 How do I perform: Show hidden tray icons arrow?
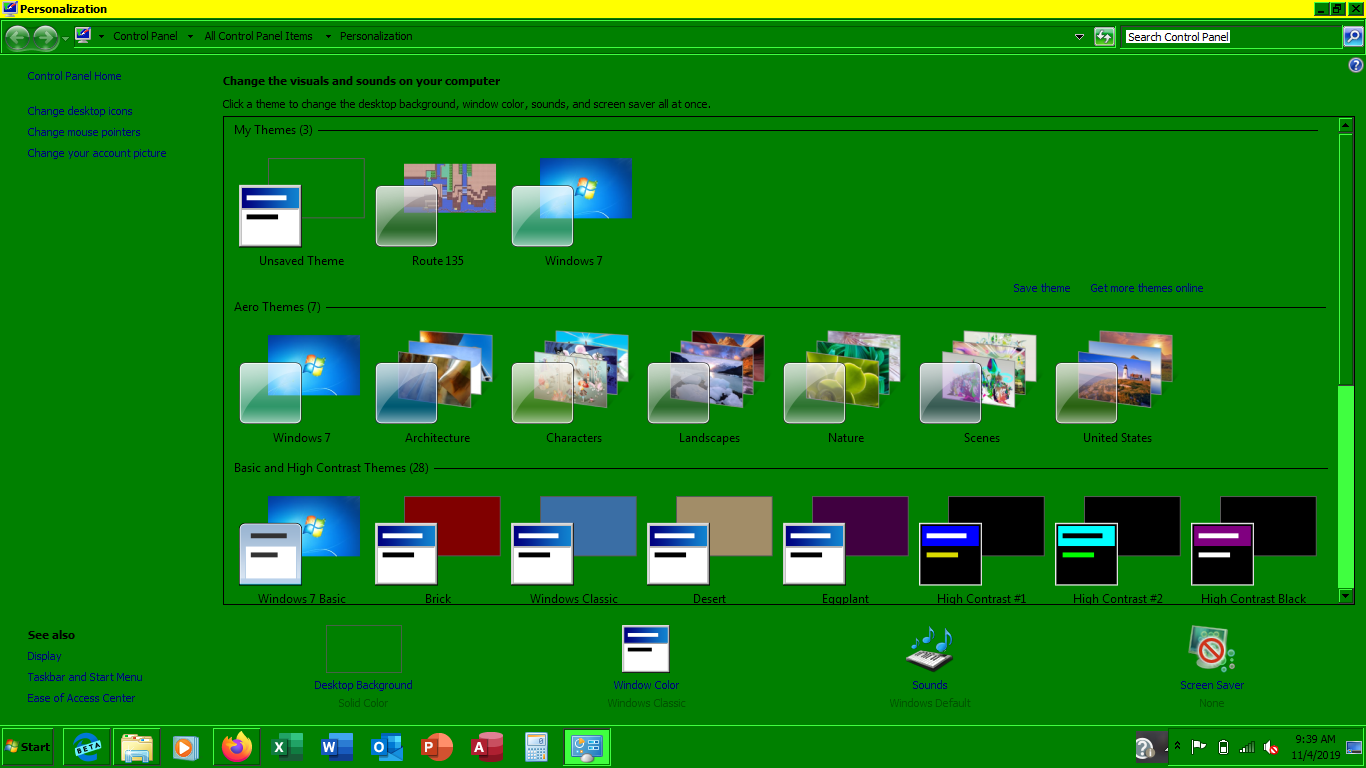(x=1177, y=747)
